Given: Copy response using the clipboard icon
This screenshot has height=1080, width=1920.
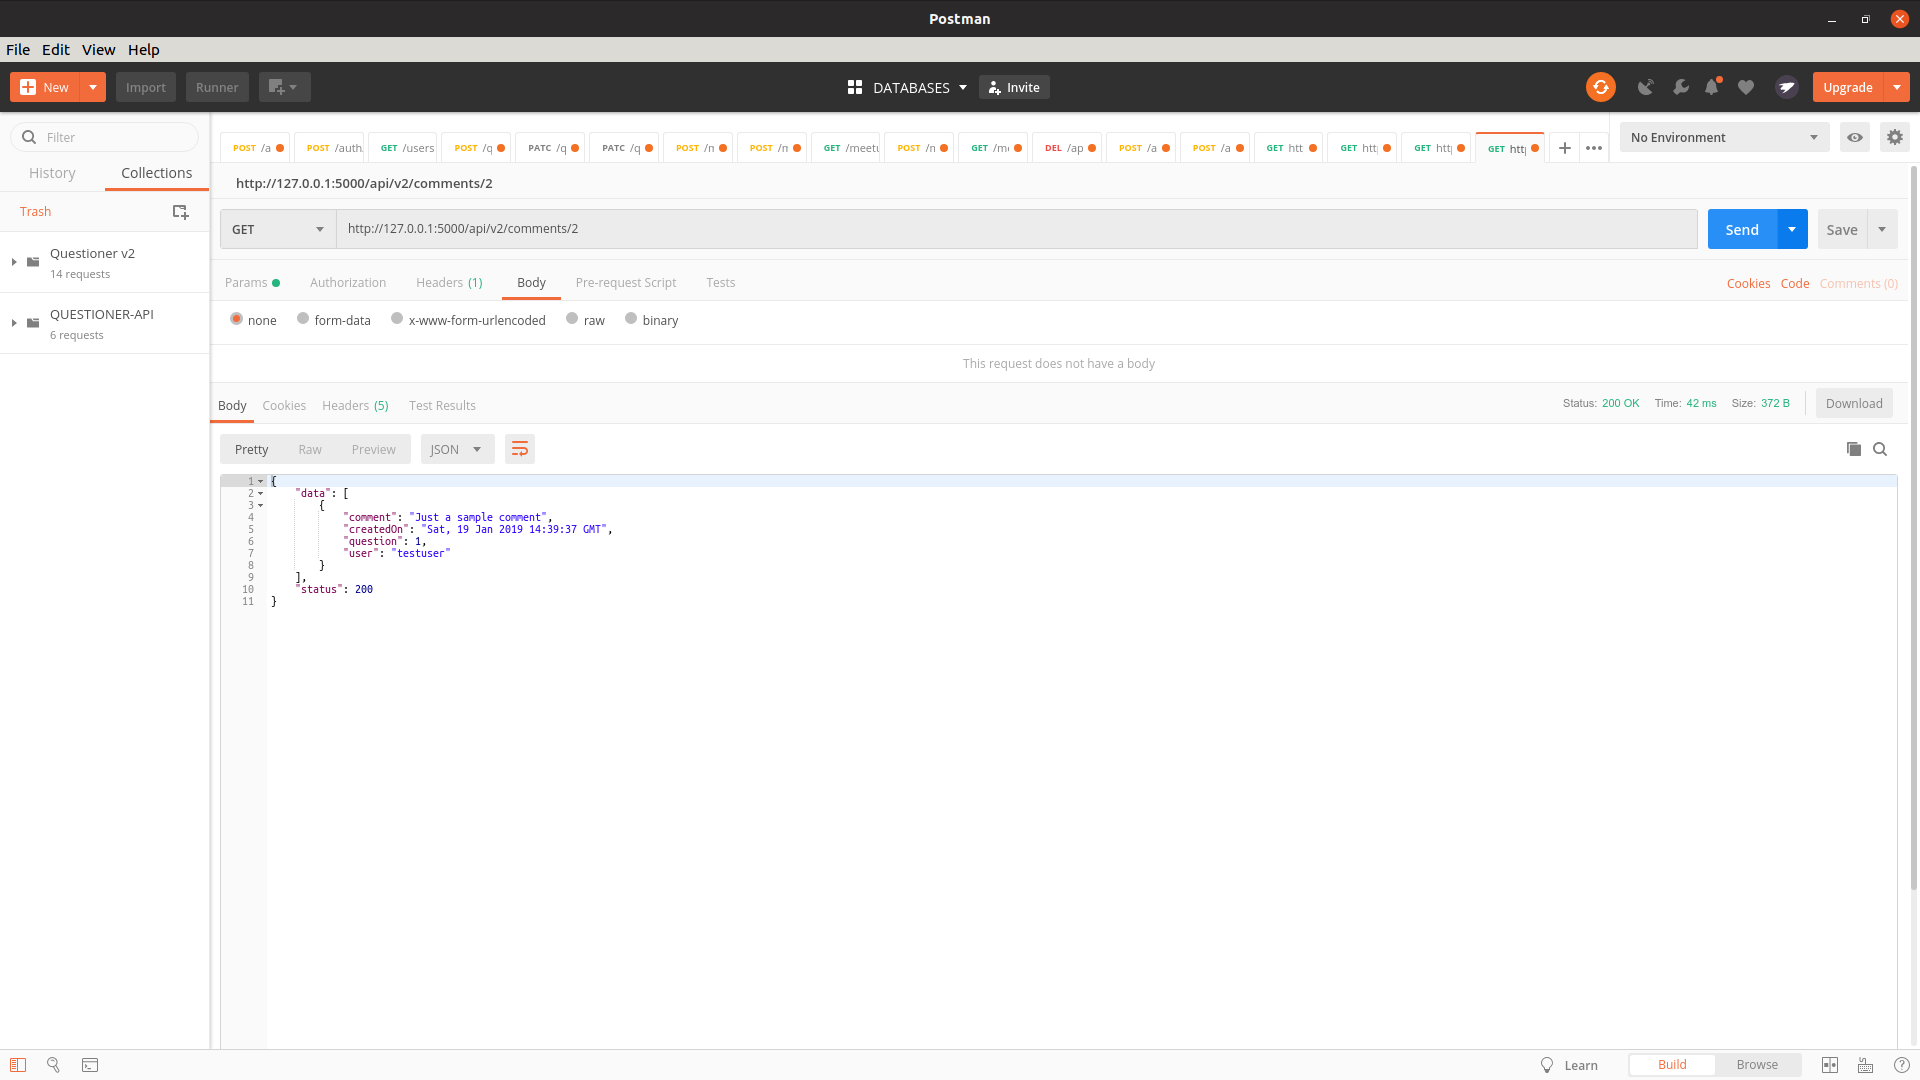Looking at the screenshot, I should coord(1853,449).
